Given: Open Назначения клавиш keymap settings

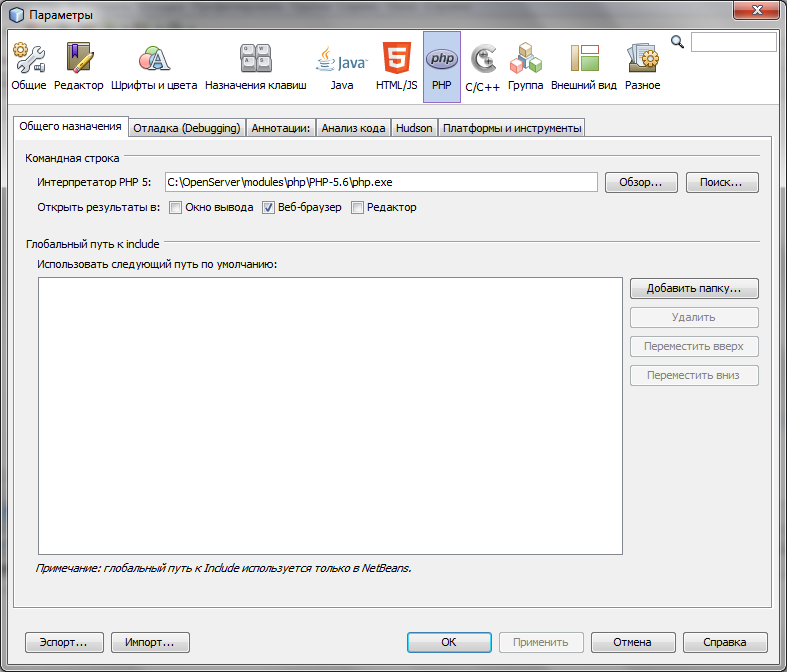Looking at the screenshot, I should (256, 66).
